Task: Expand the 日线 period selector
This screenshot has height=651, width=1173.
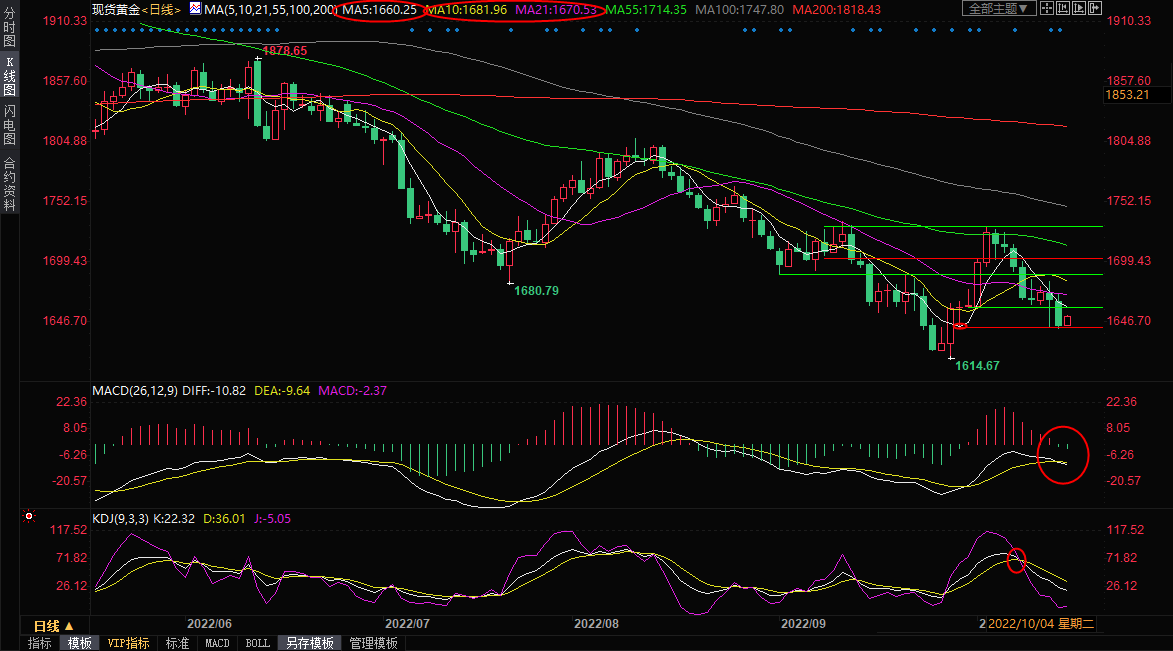Action: pyautogui.click(x=55, y=625)
